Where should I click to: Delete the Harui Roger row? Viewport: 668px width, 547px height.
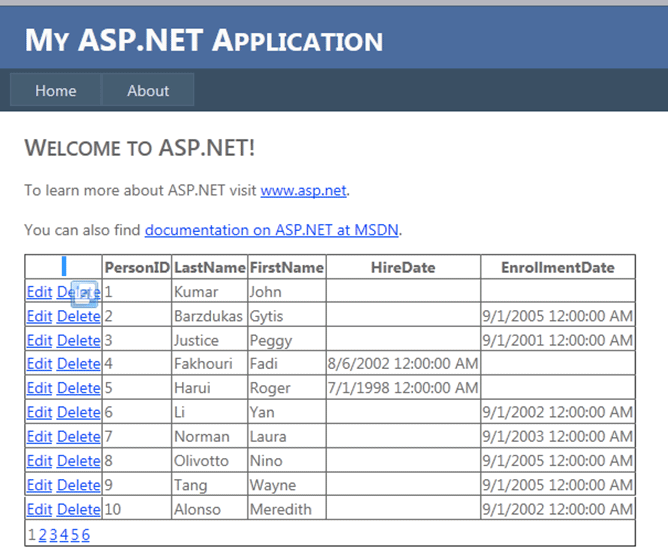pyautogui.click(x=78, y=388)
